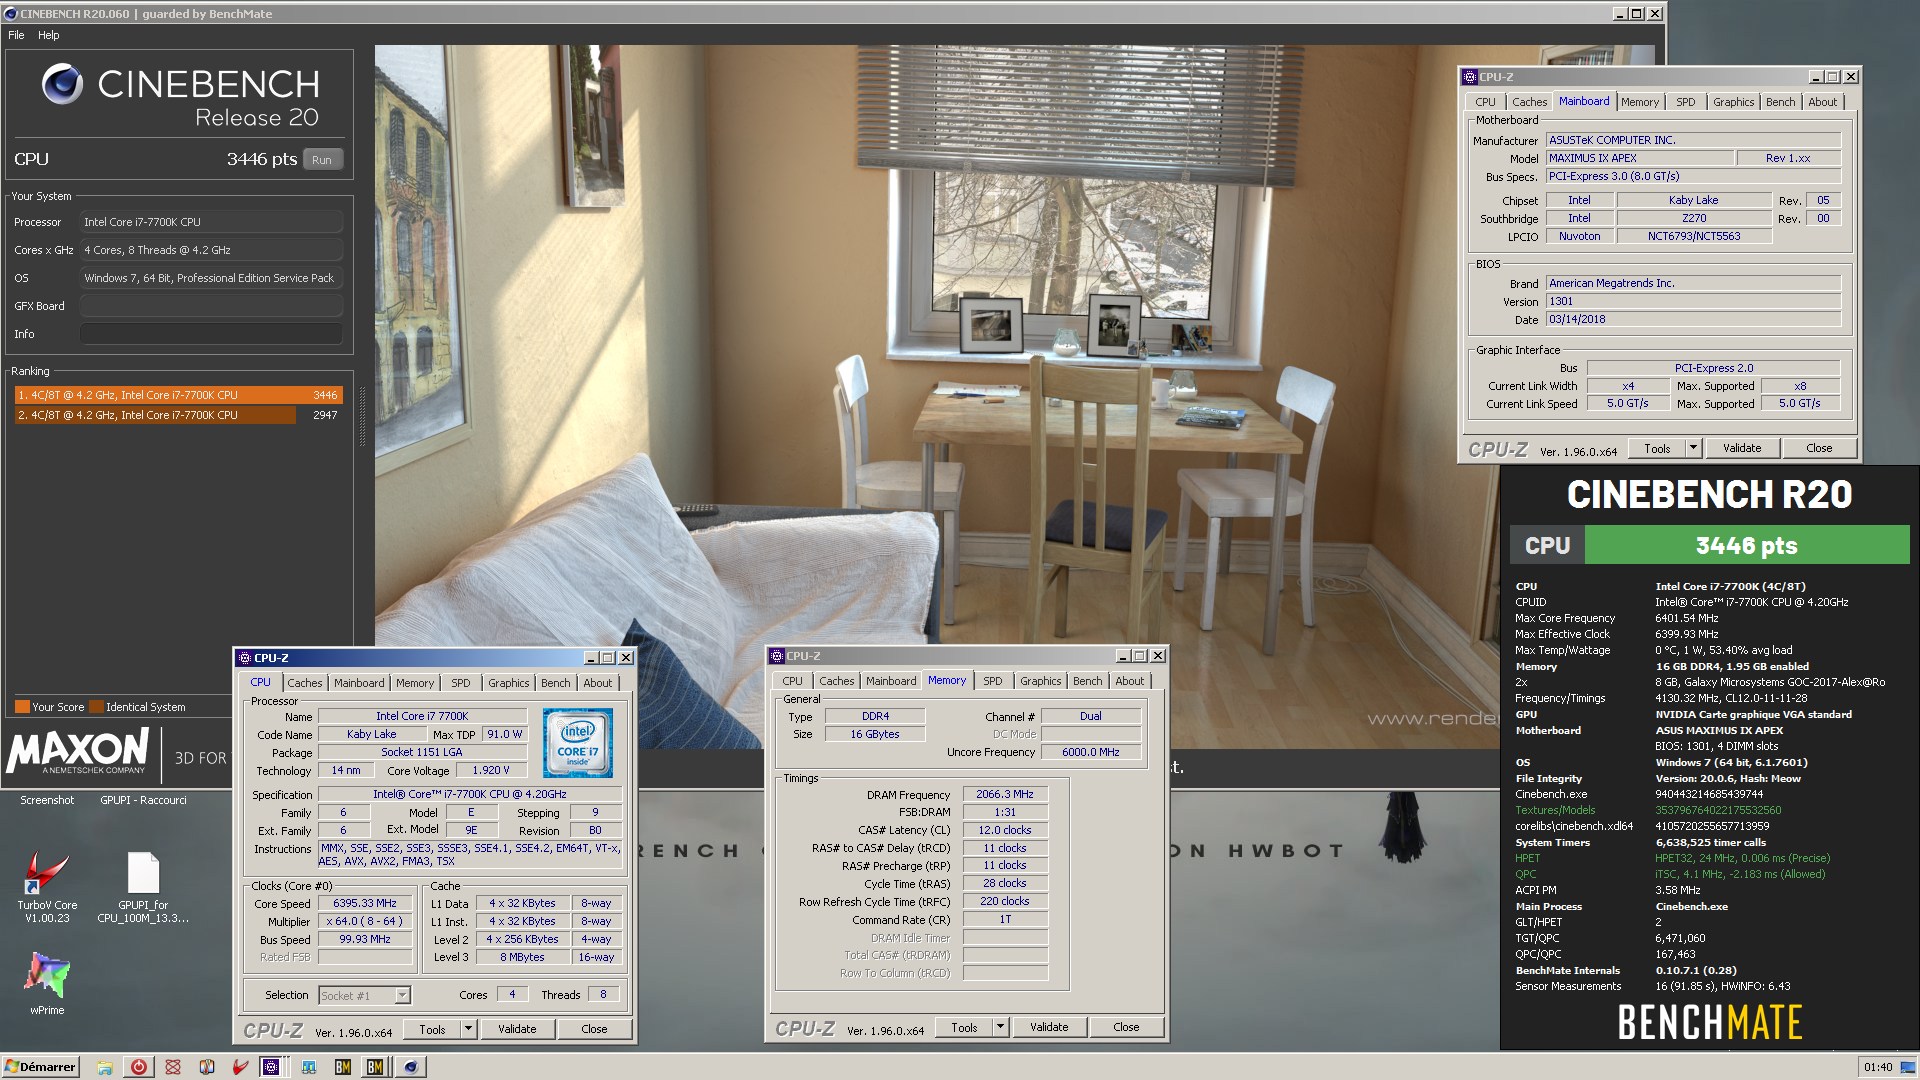Click the Core Speed value 6395.33 MHz
This screenshot has width=1920, height=1080.
(365, 903)
